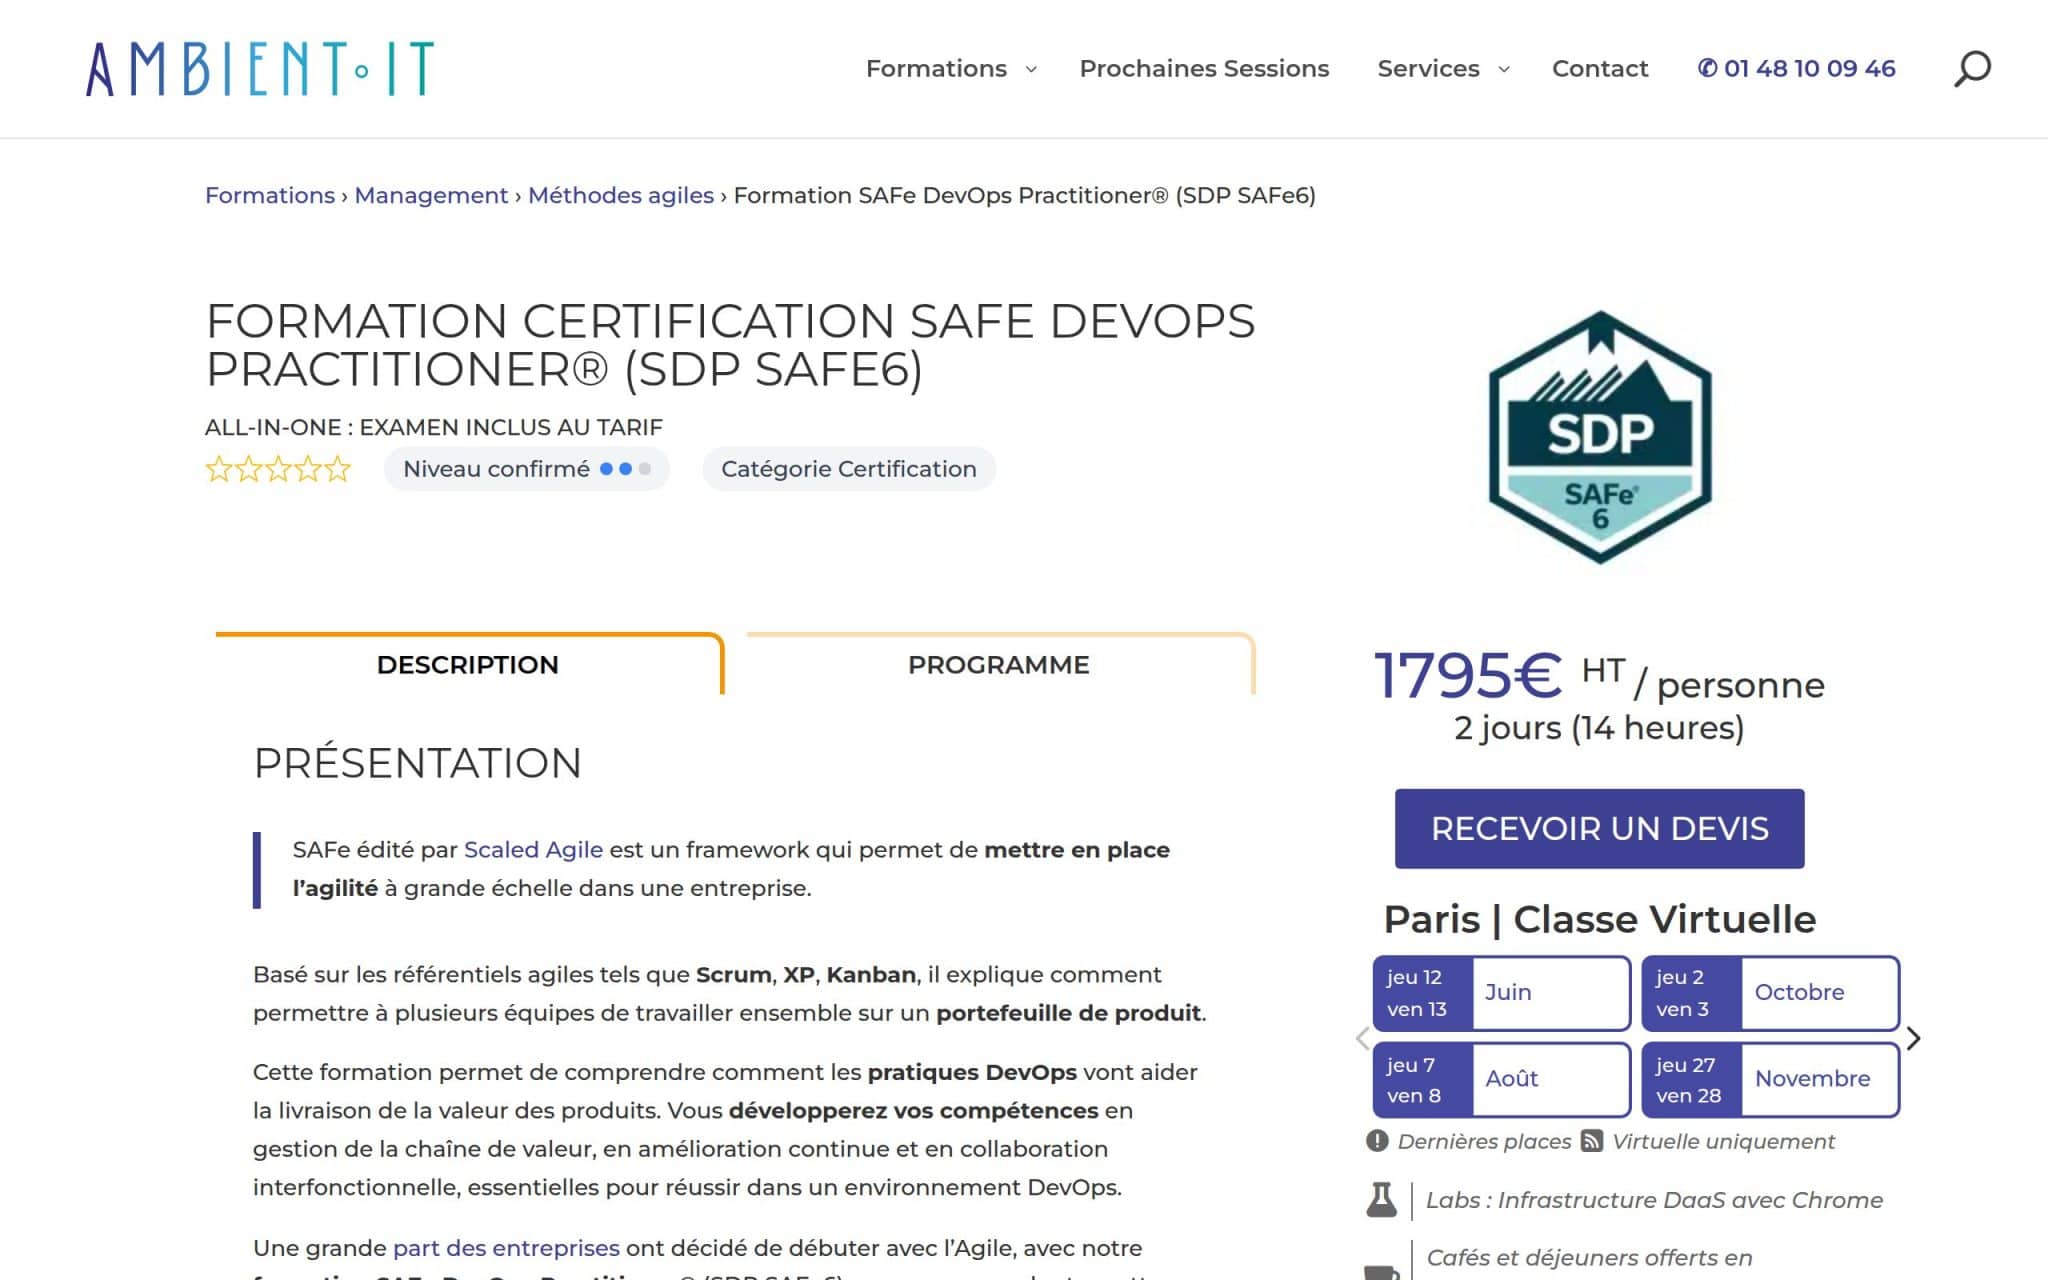Click the Ambient IT logo

tap(260, 68)
